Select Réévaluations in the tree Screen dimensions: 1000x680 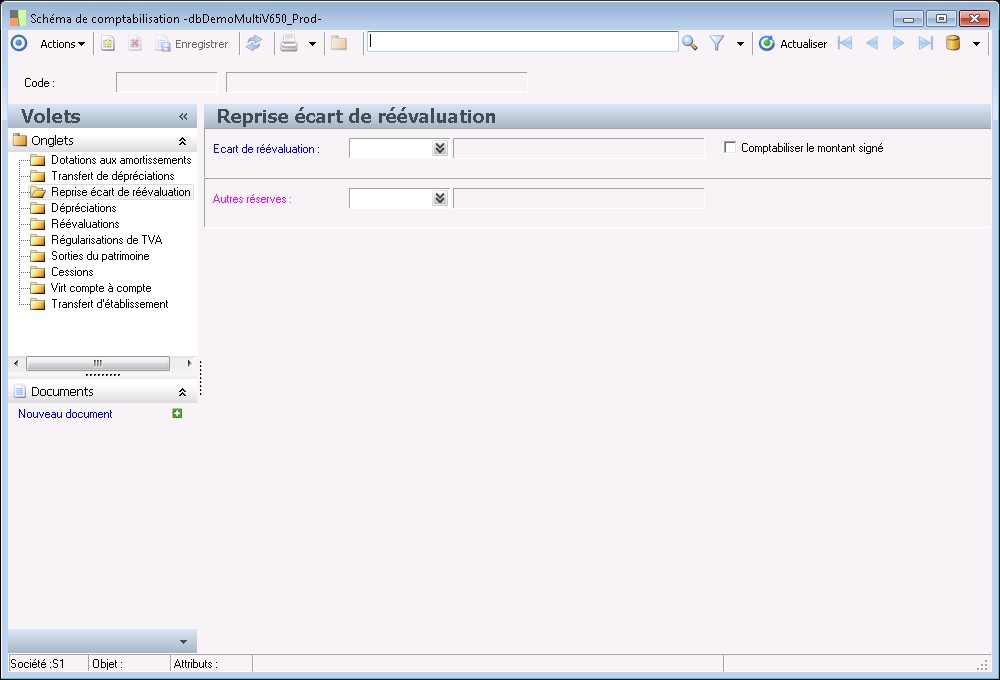point(85,224)
